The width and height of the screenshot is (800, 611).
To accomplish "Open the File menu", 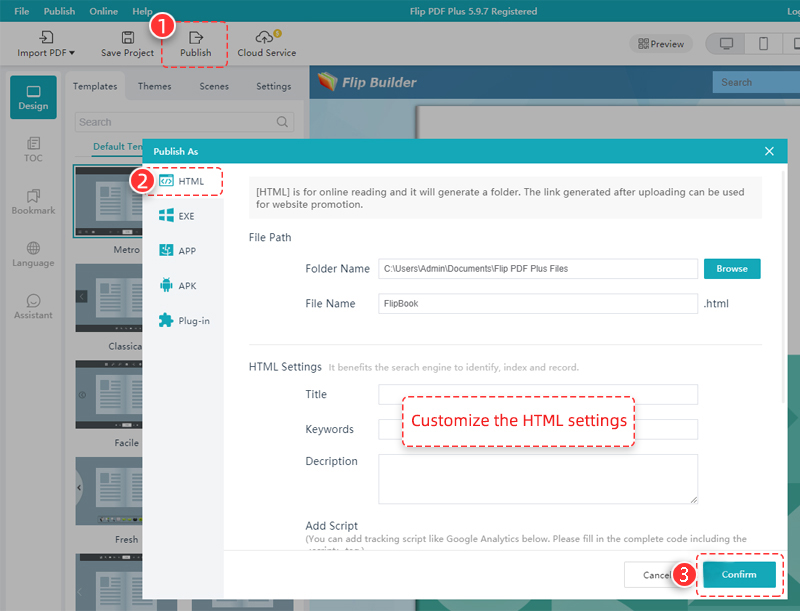I will [21, 11].
